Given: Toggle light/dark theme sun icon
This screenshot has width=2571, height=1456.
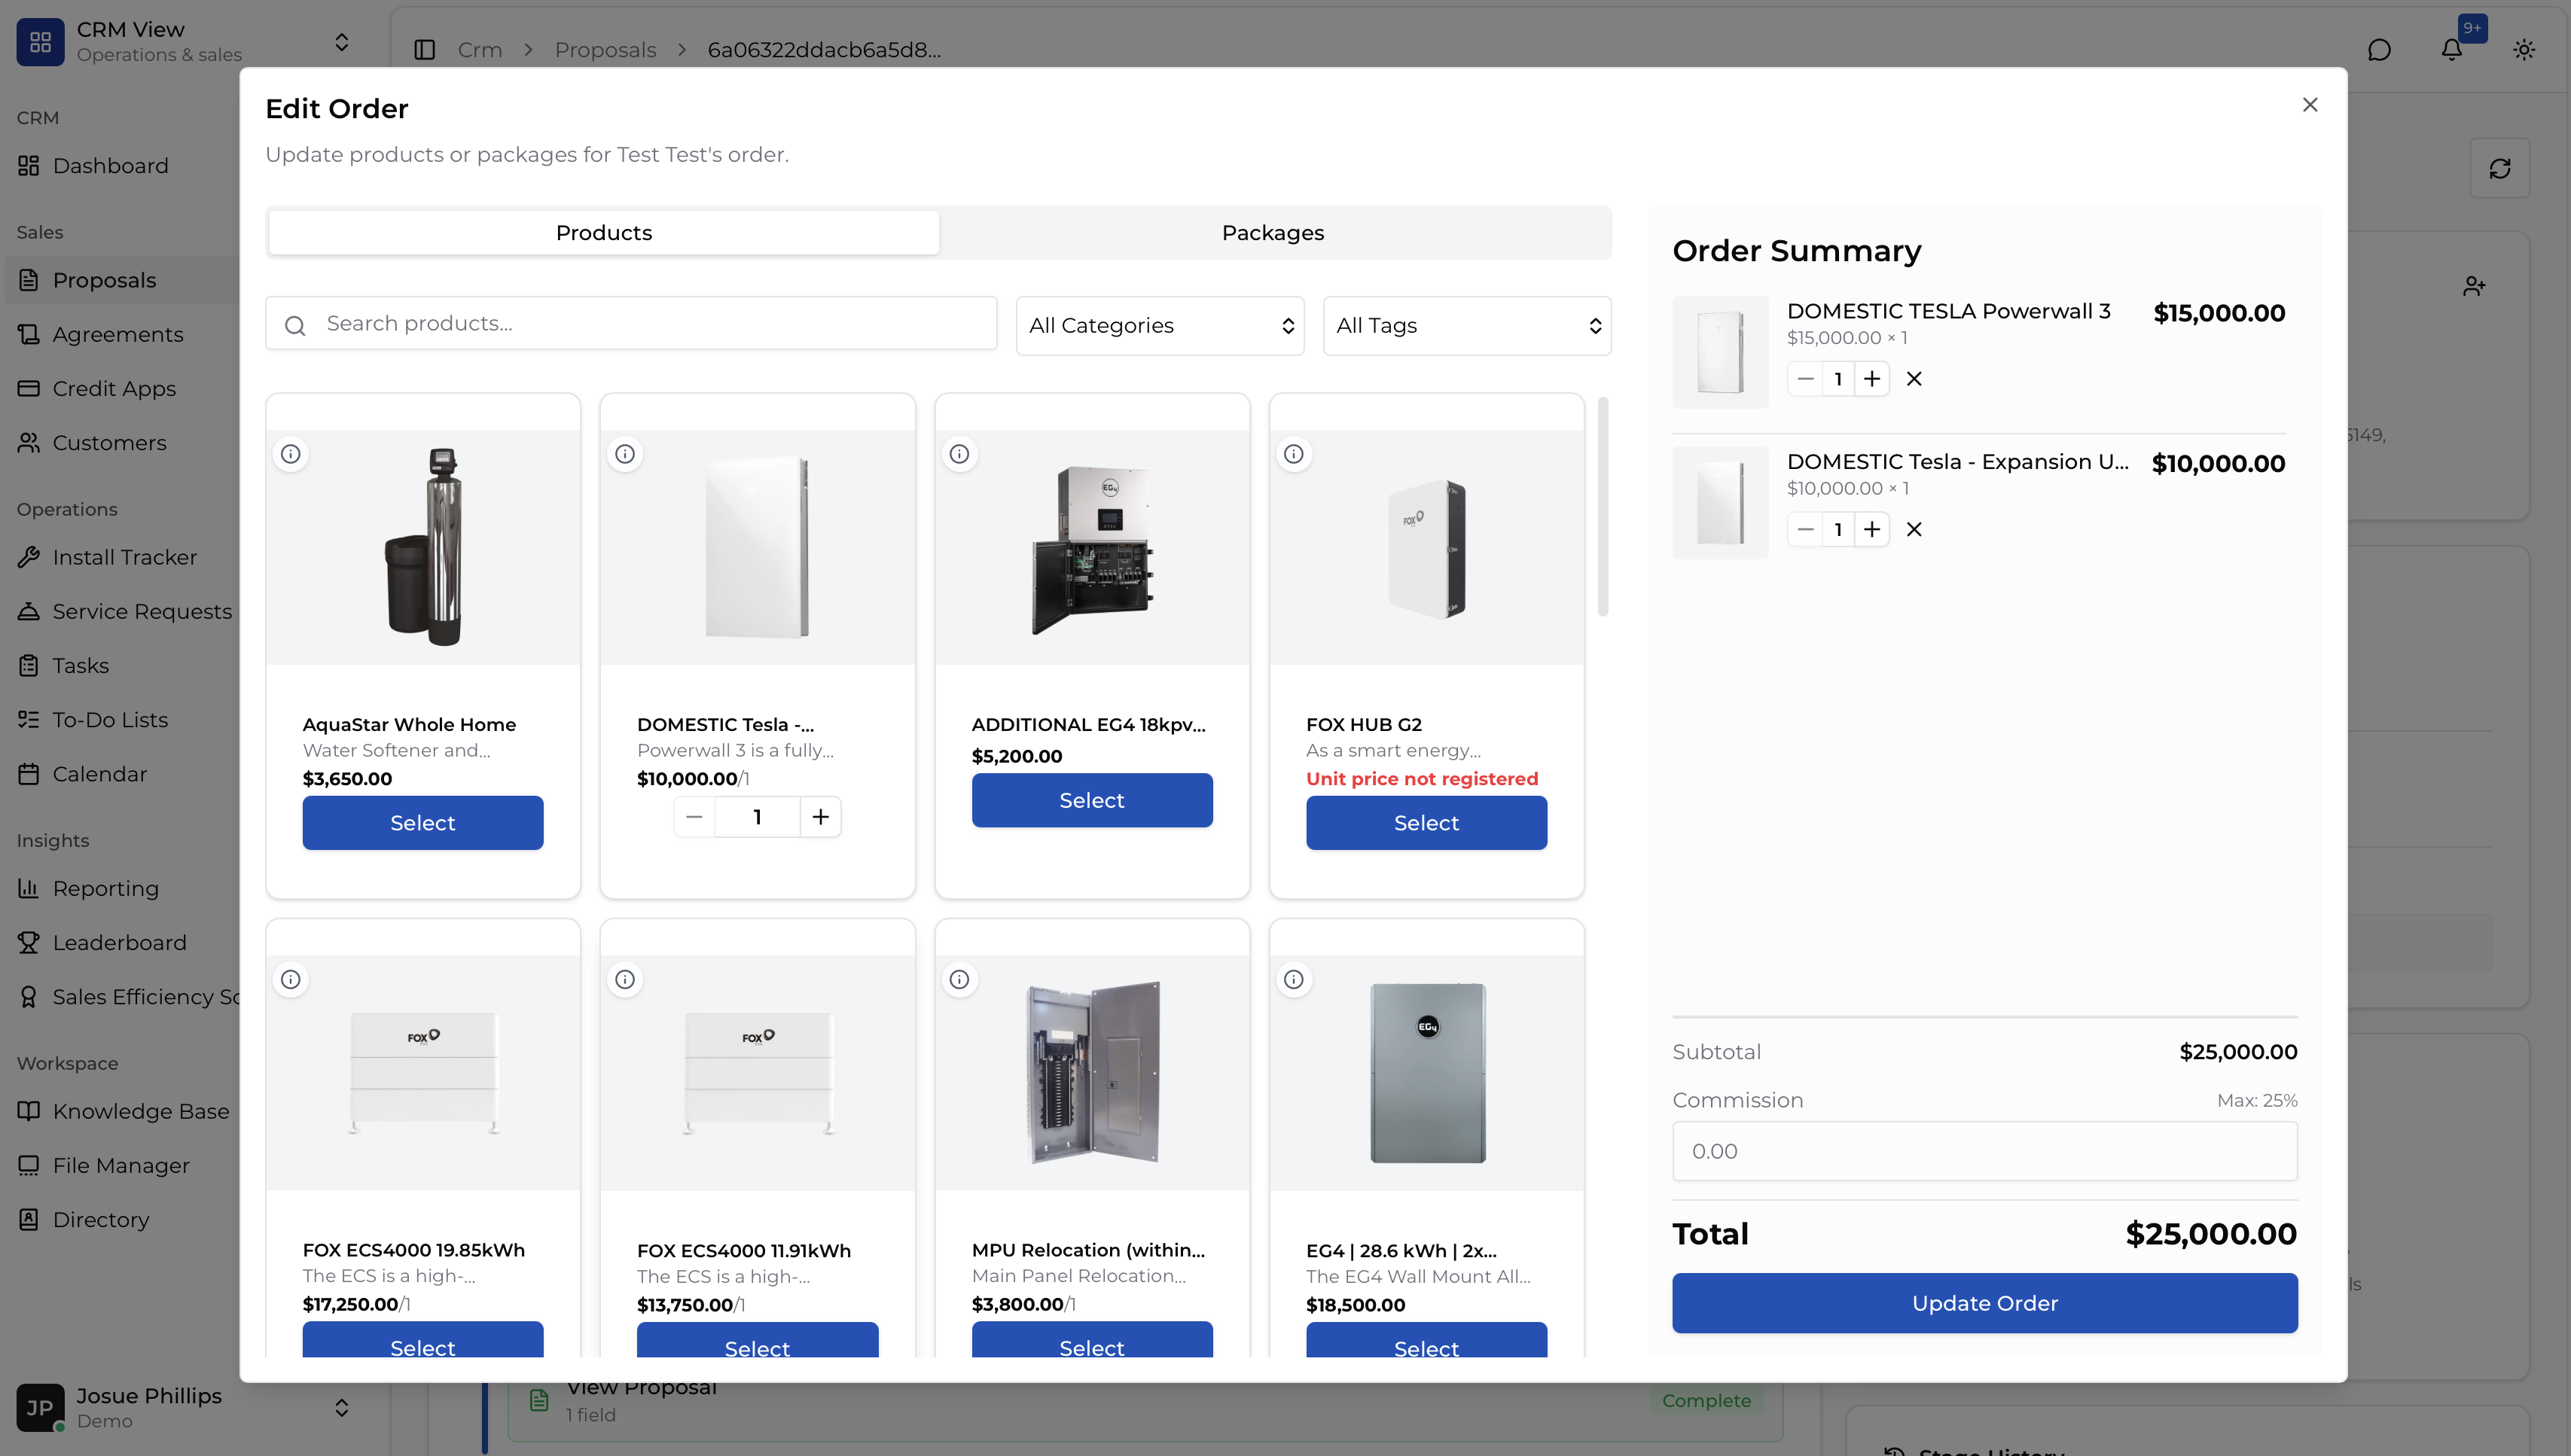Looking at the screenshot, I should (2524, 50).
